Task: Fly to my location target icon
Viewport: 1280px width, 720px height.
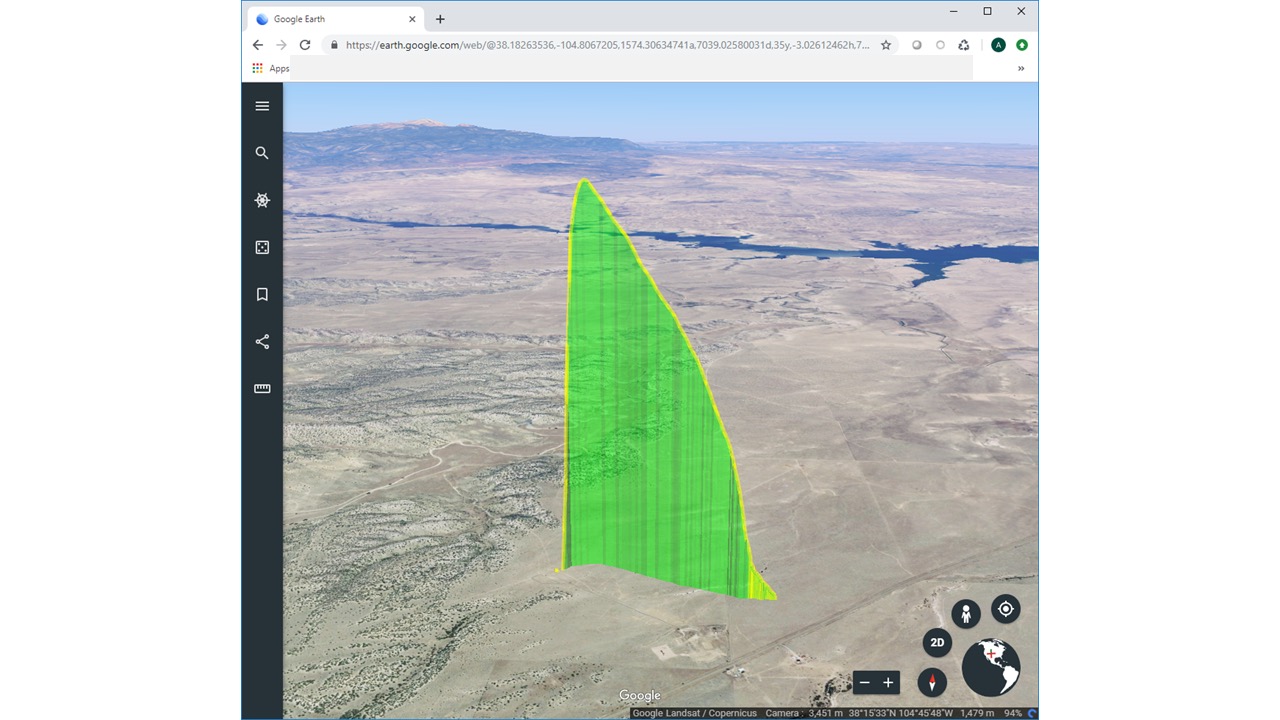Action: coord(1005,608)
